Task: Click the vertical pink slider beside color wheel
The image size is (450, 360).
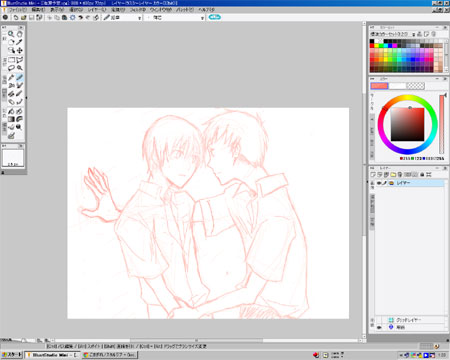Action: pos(442,124)
